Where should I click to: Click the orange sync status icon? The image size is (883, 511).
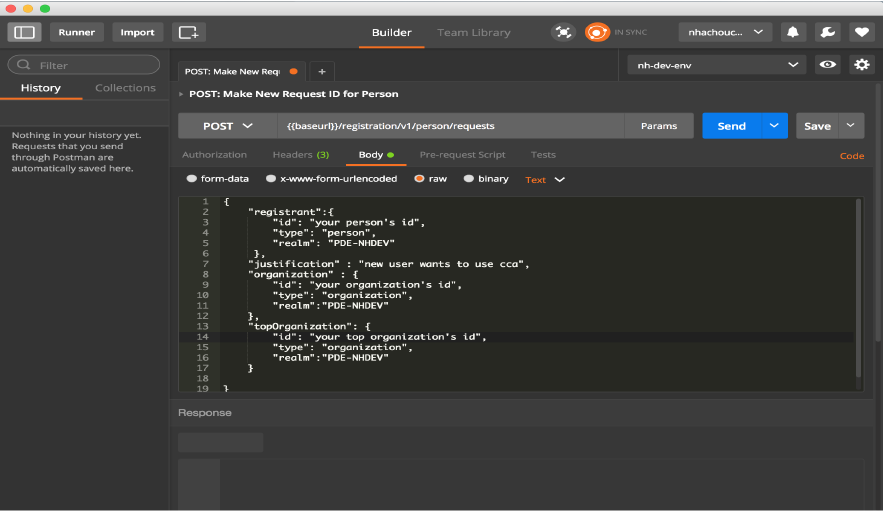pyautogui.click(x=597, y=32)
